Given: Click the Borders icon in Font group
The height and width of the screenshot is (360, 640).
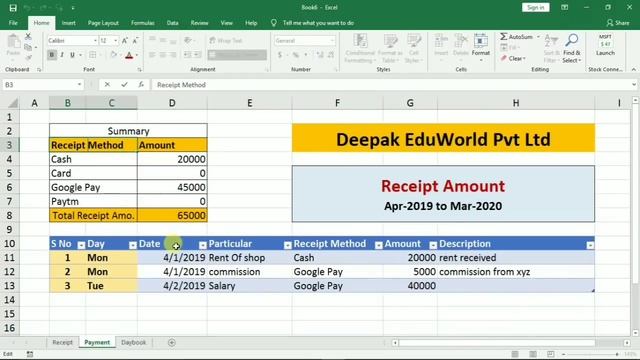Looking at the screenshot, I should (x=93, y=55).
